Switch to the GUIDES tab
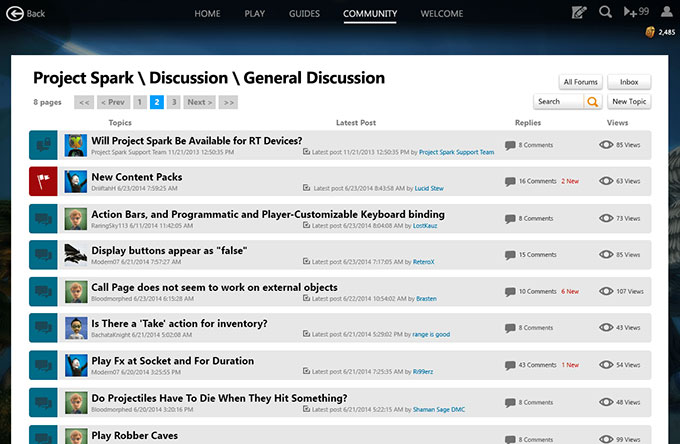Viewport: 680px width, 444px height. pos(304,14)
